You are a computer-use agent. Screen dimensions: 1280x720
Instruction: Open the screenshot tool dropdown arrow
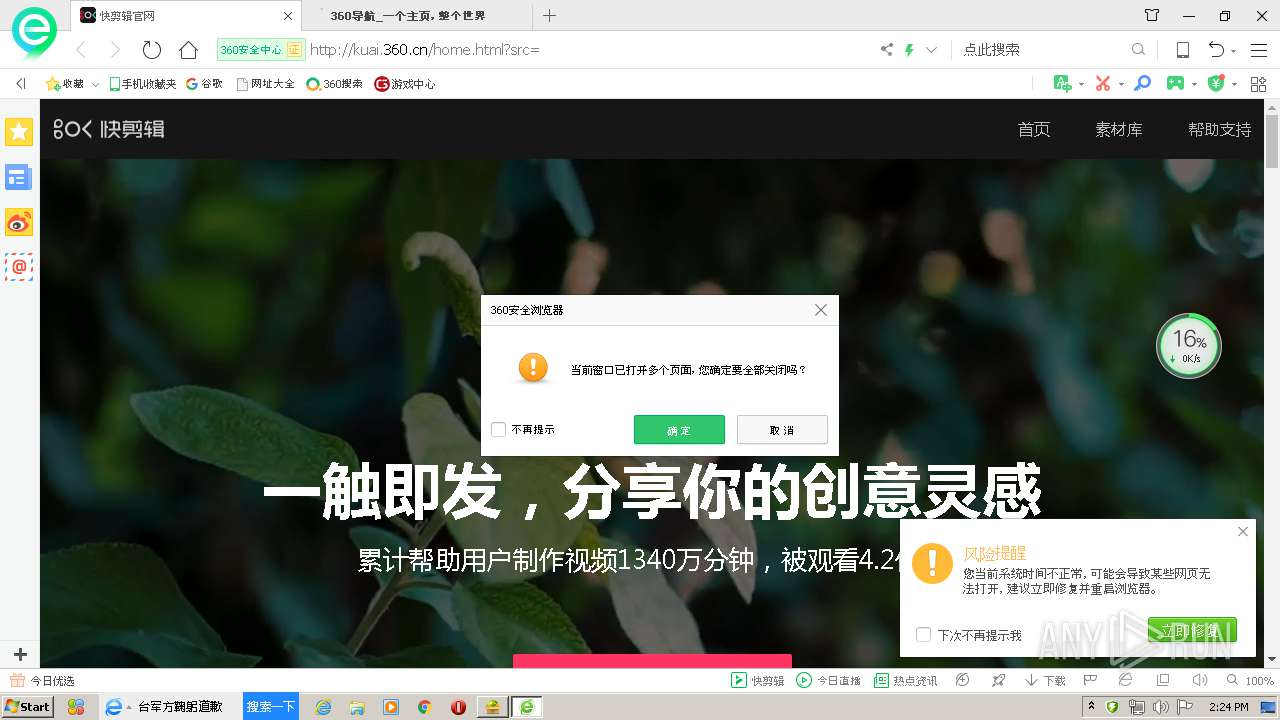[1121, 85]
